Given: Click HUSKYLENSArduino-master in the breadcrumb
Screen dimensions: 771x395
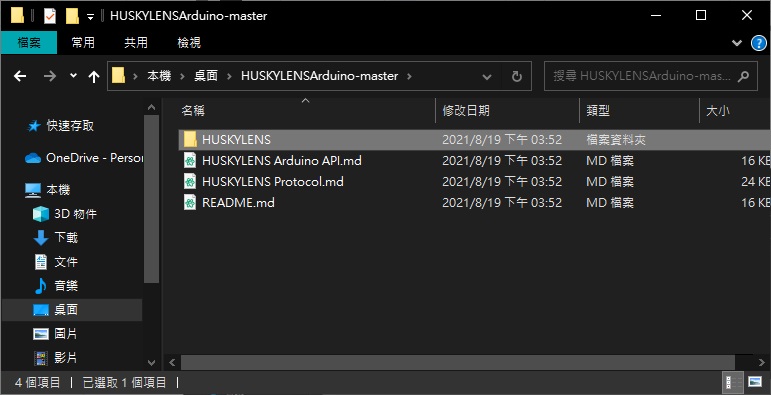Looking at the screenshot, I should coord(320,76).
